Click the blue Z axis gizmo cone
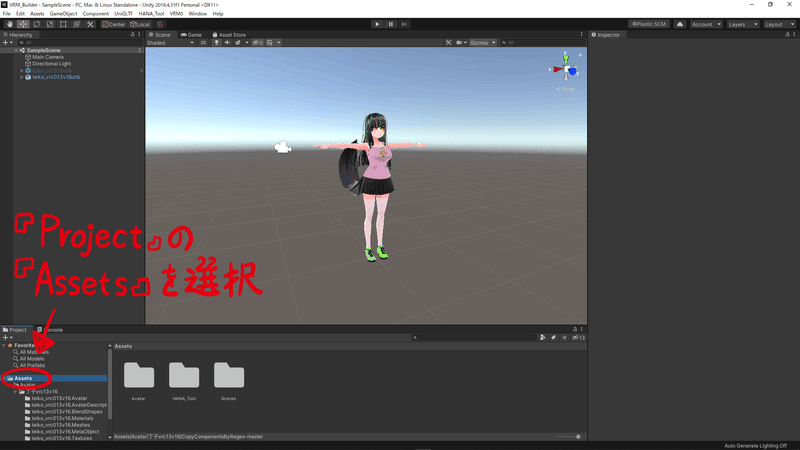 572,71
